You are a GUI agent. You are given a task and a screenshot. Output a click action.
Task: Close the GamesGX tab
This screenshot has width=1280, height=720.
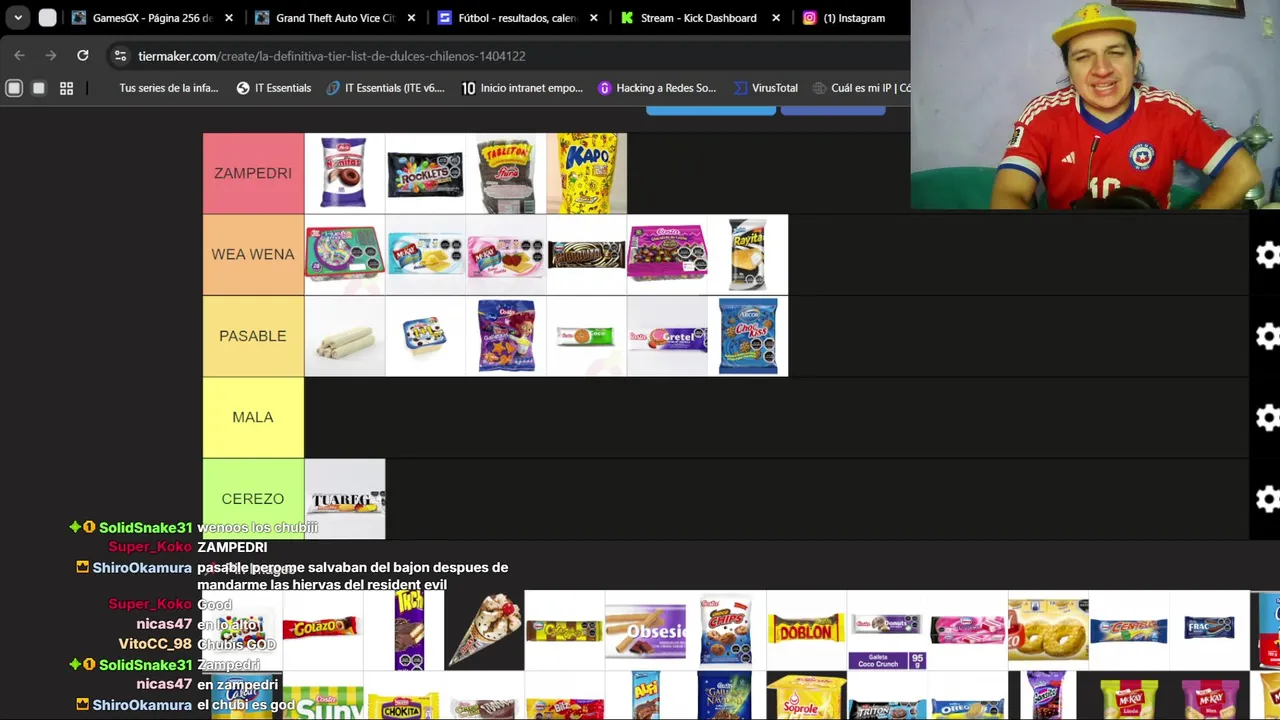tap(229, 18)
